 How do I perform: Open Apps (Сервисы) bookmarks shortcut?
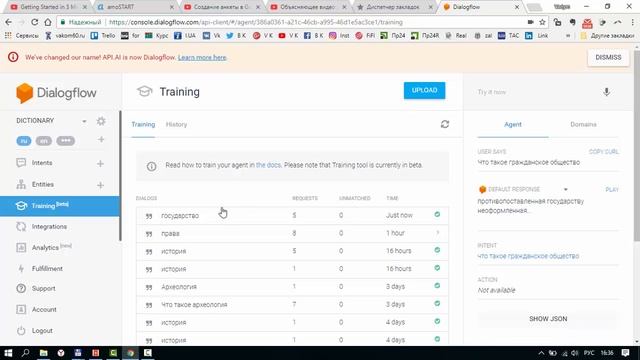pos(22,36)
